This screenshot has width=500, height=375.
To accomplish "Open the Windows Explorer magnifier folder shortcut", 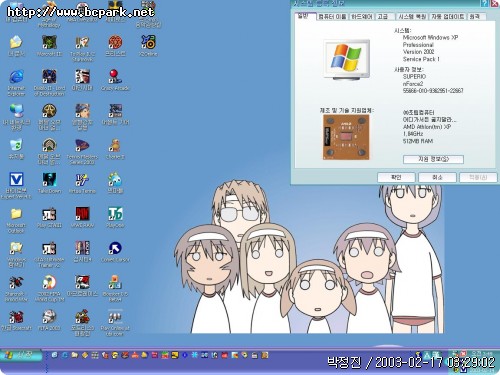I will point(16,249).
